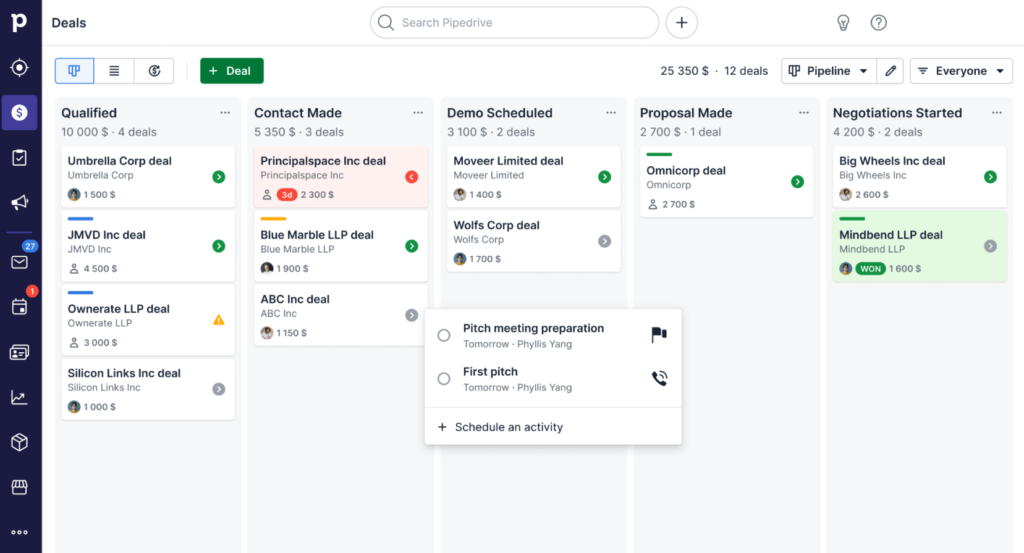Mark First pitch activity as done
Image resolution: width=1024 pixels, height=553 pixels.
click(444, 379)
